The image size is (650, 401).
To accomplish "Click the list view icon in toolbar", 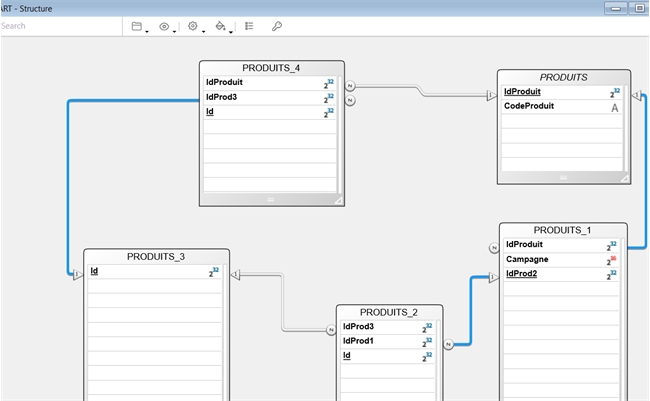I will (x=249, y=26).
